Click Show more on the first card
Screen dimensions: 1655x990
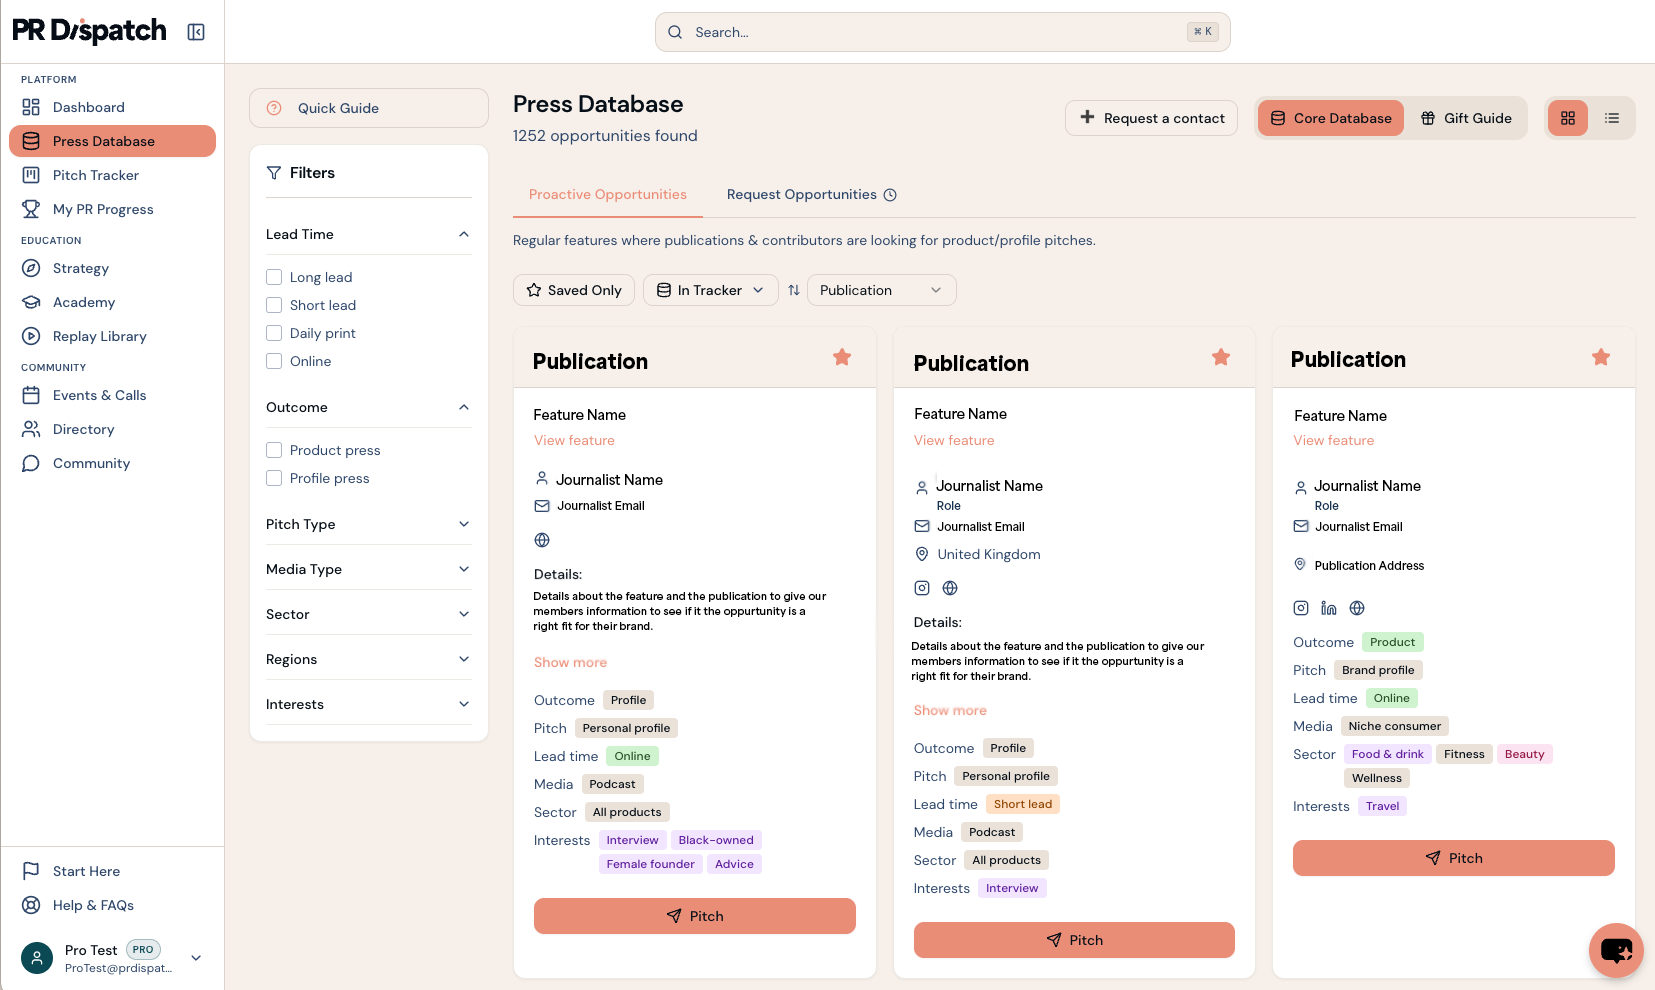(x=570, y=662)
